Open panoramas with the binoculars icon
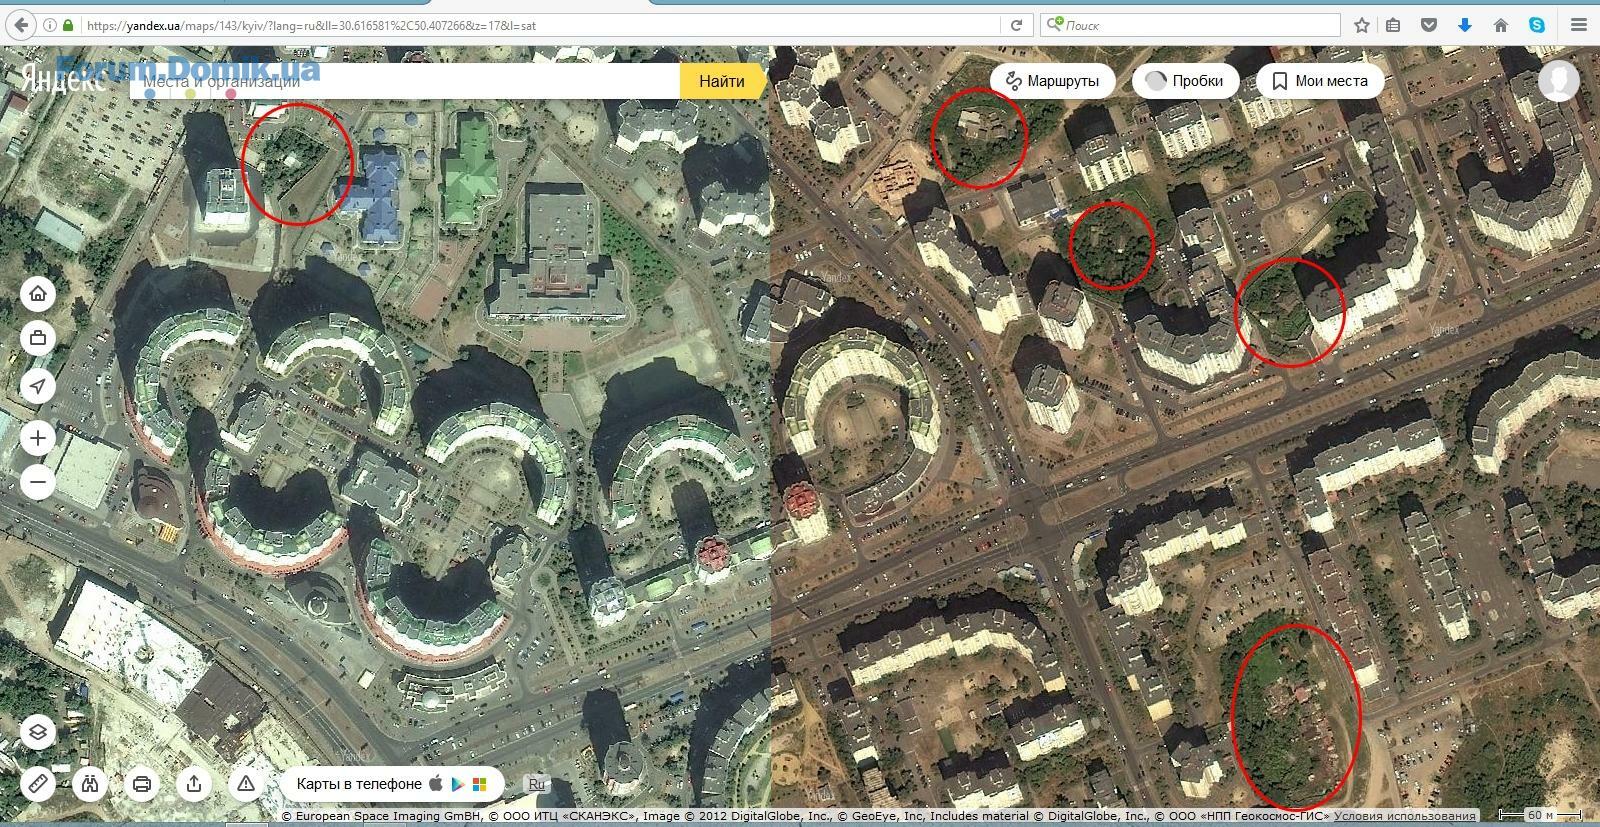This screenshot has width=1600, height=827. click(90, 783)
